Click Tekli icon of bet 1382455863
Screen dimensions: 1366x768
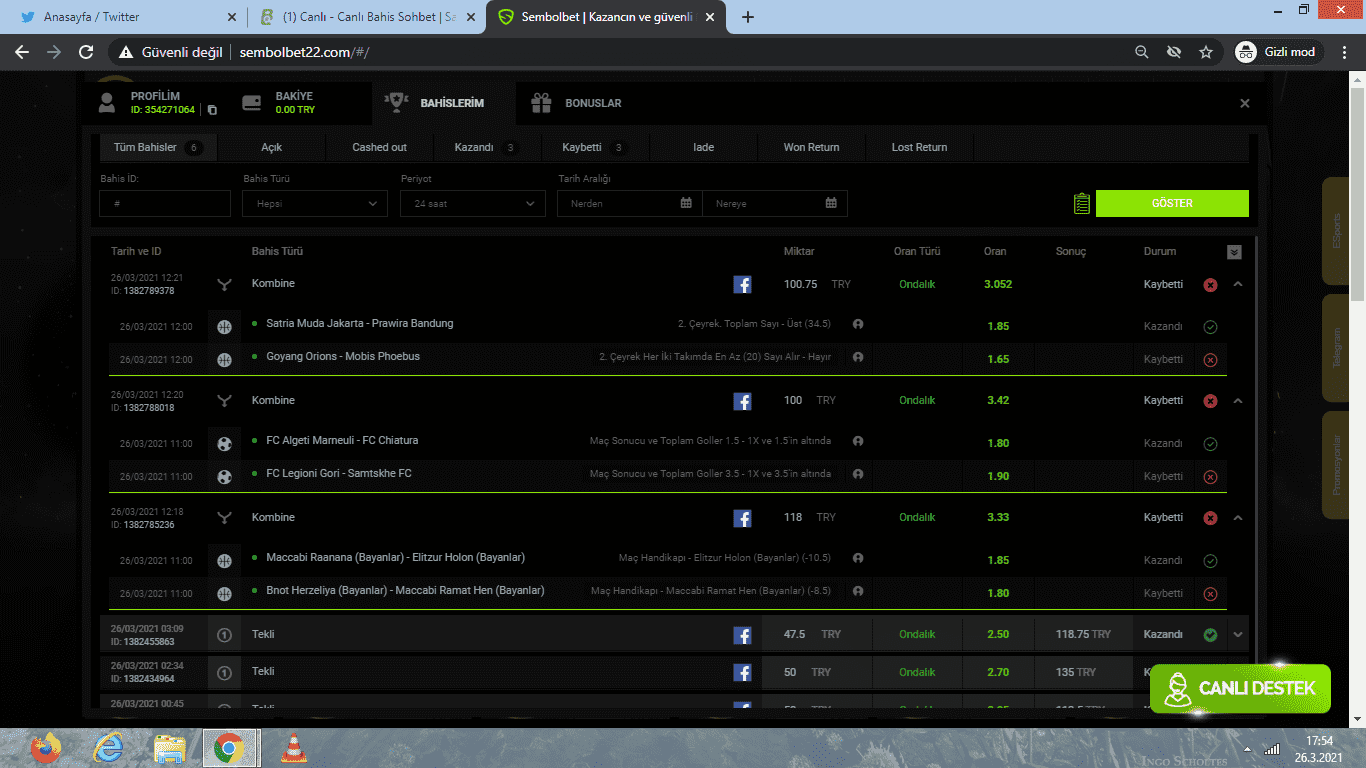click(x=224, y=635)
